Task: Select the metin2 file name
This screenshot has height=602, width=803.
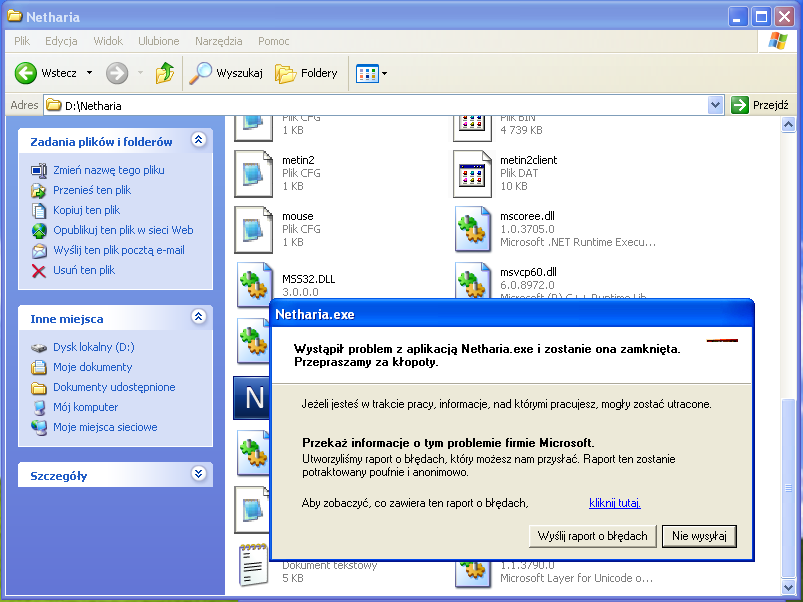Action: pyautogui.click(x=298, y=160)
